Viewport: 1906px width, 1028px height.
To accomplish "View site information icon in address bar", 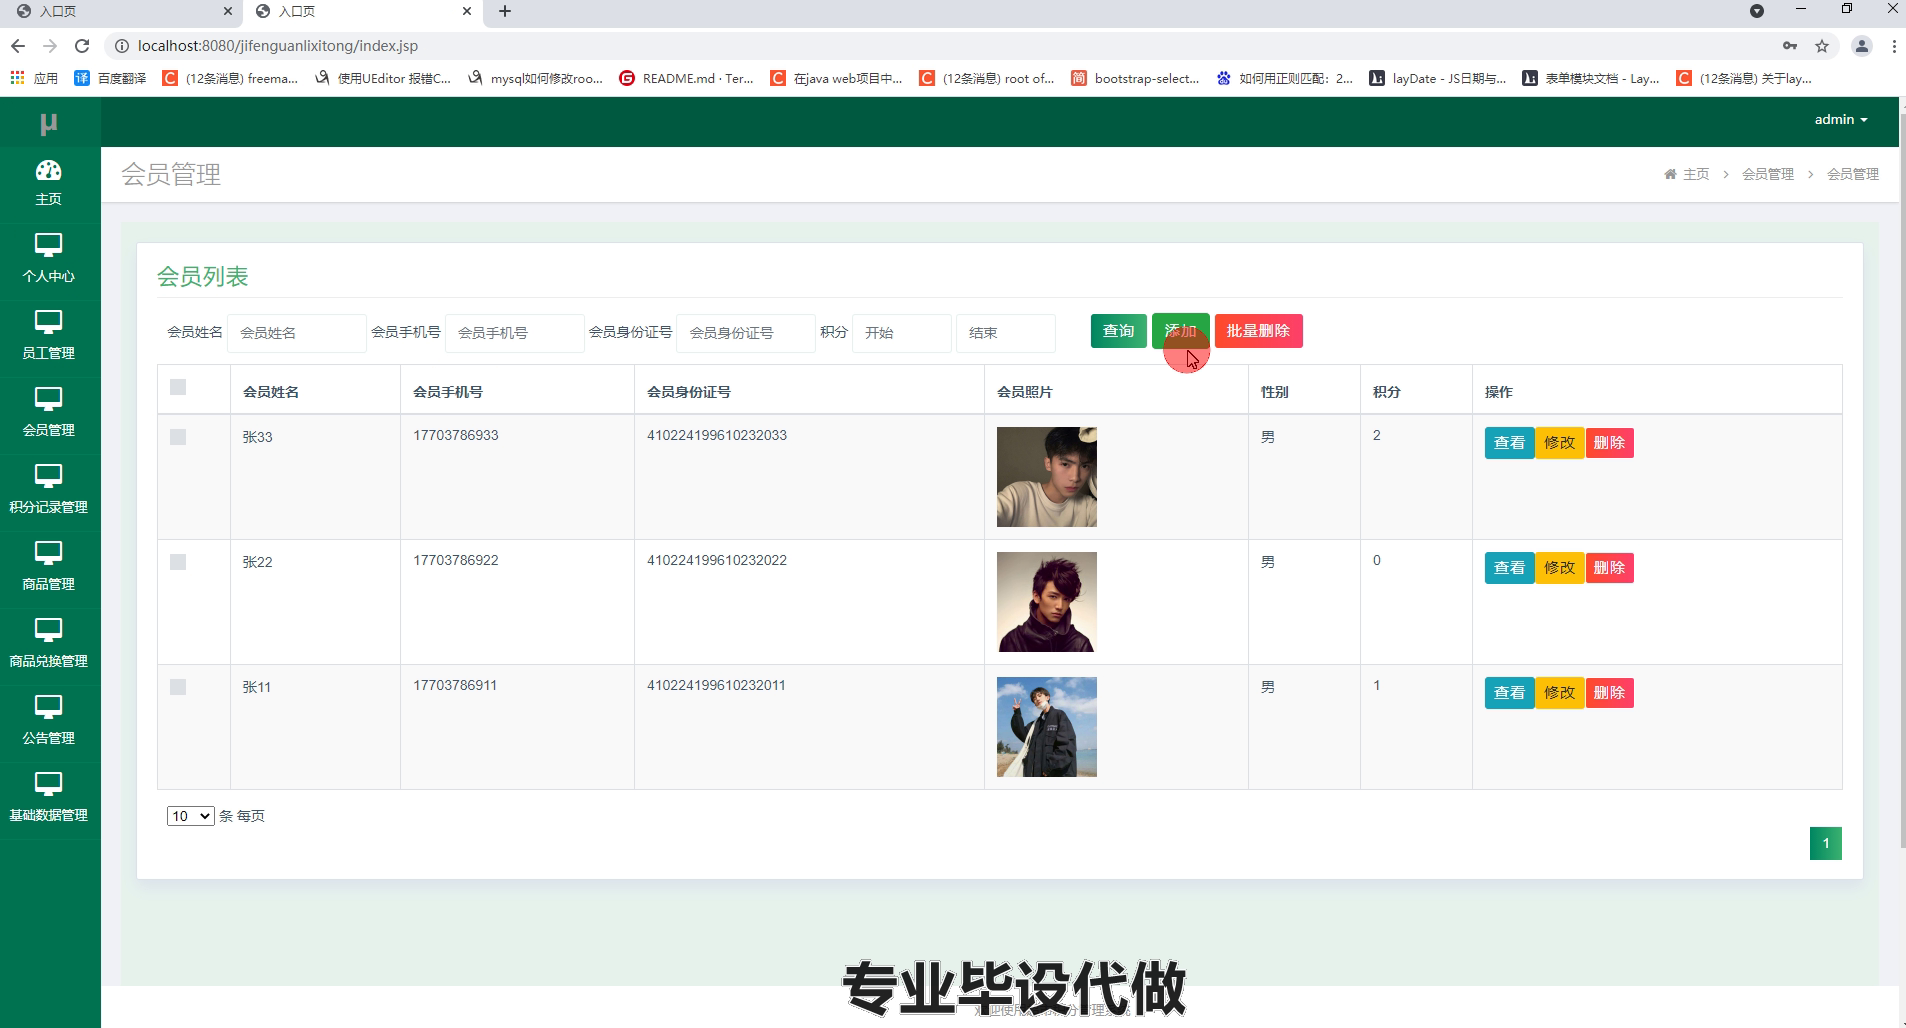I will (x=121, y=46).
